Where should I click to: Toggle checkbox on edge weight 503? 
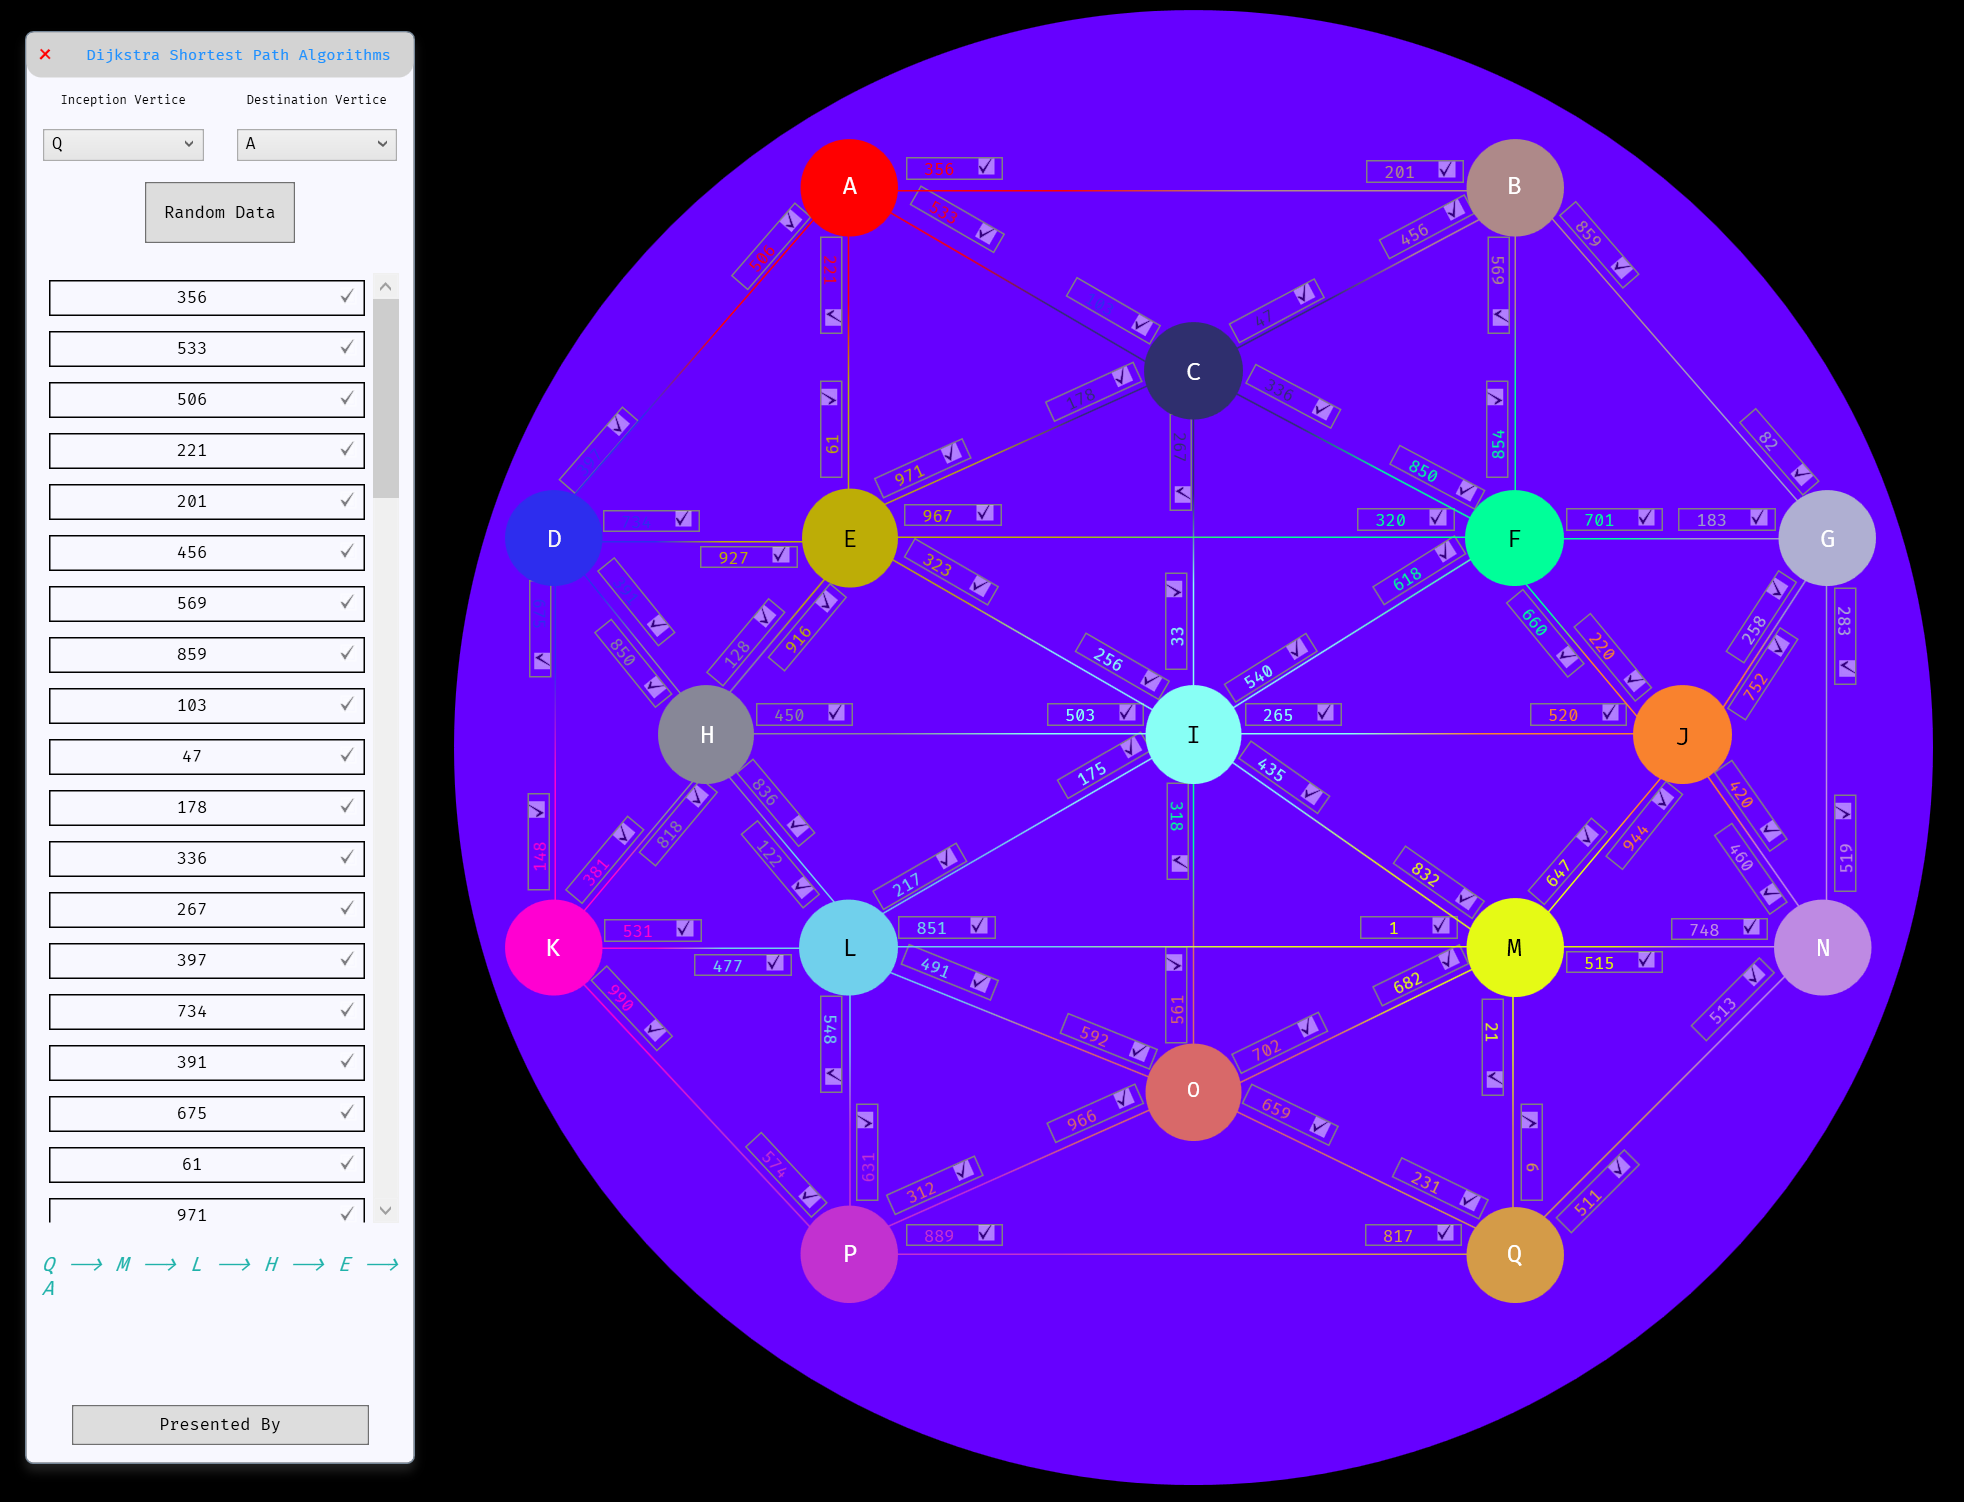(1127, 713)
